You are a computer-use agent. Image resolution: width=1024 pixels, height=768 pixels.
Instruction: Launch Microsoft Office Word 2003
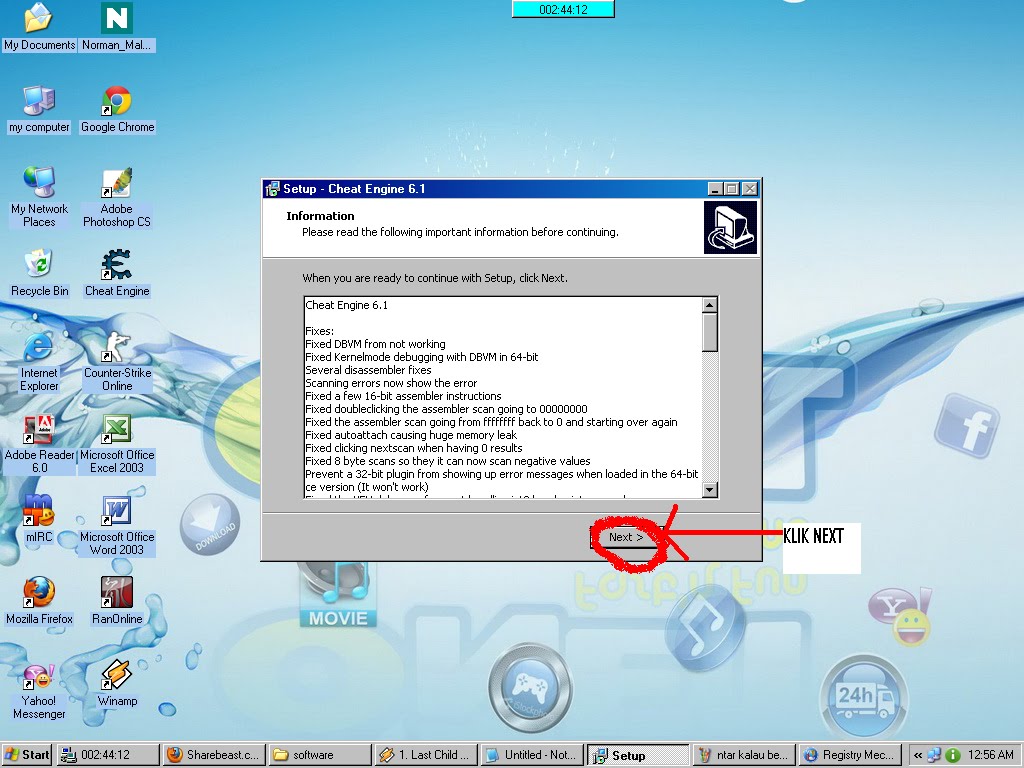pos(117,526)
